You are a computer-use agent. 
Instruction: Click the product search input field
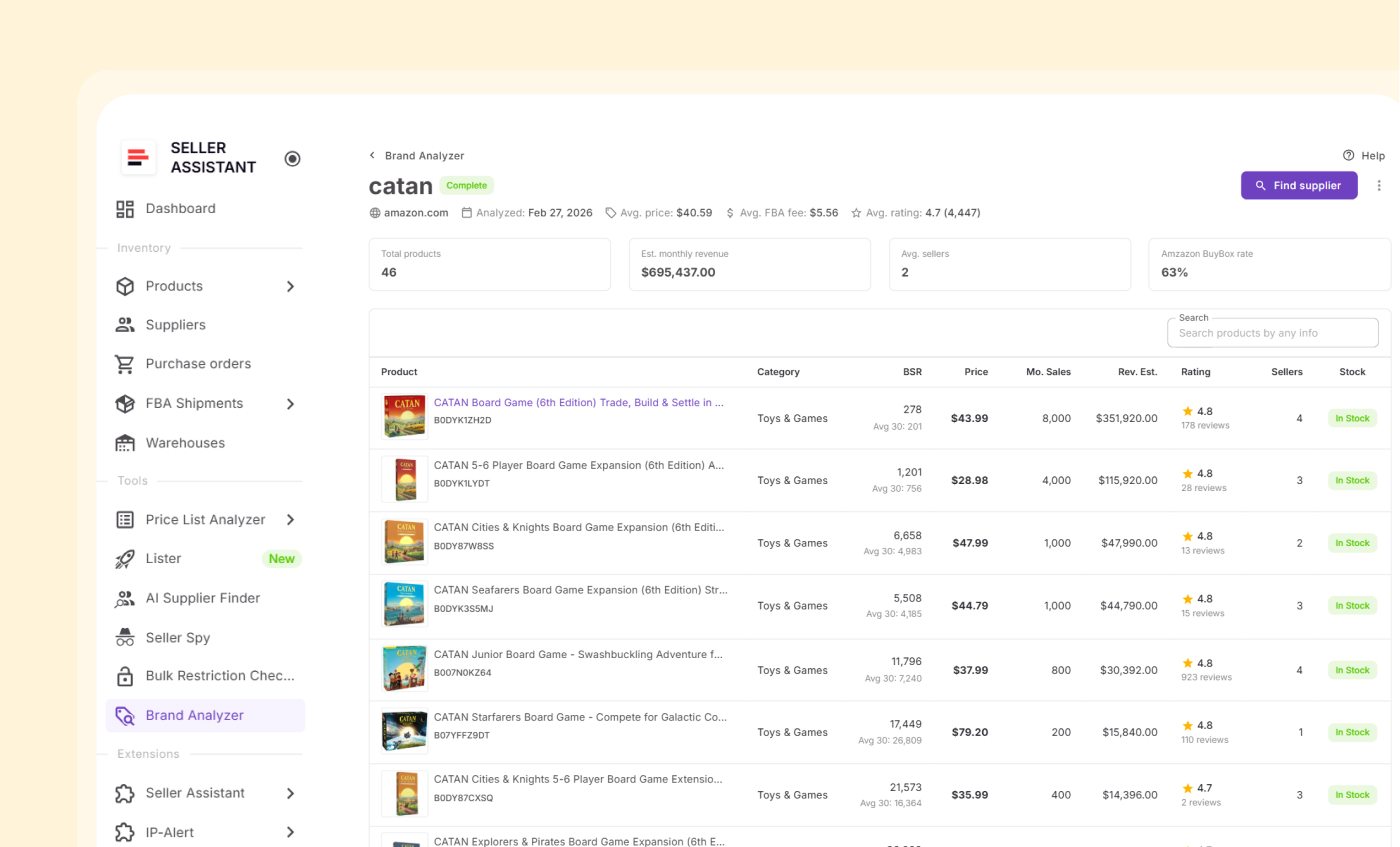[x=1272, y=333]
